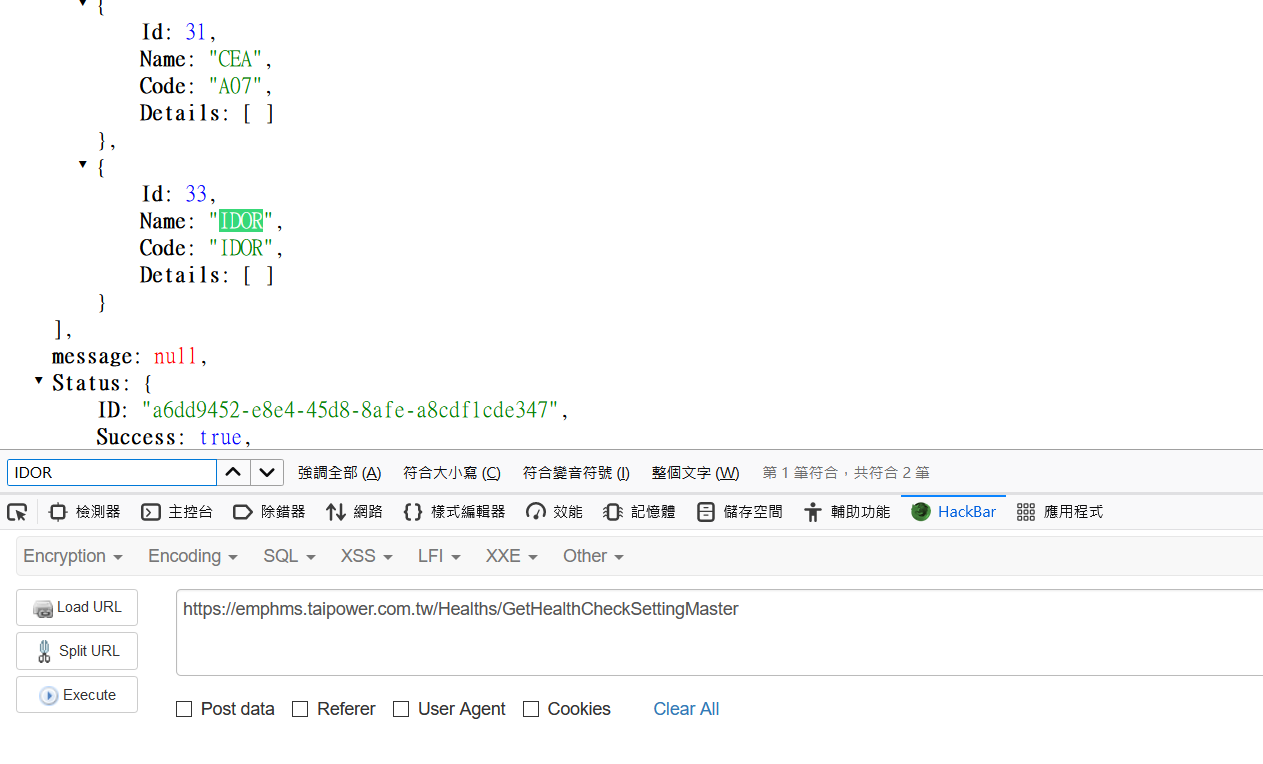Click the Id value 31
The image size is (1263, 764).
click(x=196, y=32)
